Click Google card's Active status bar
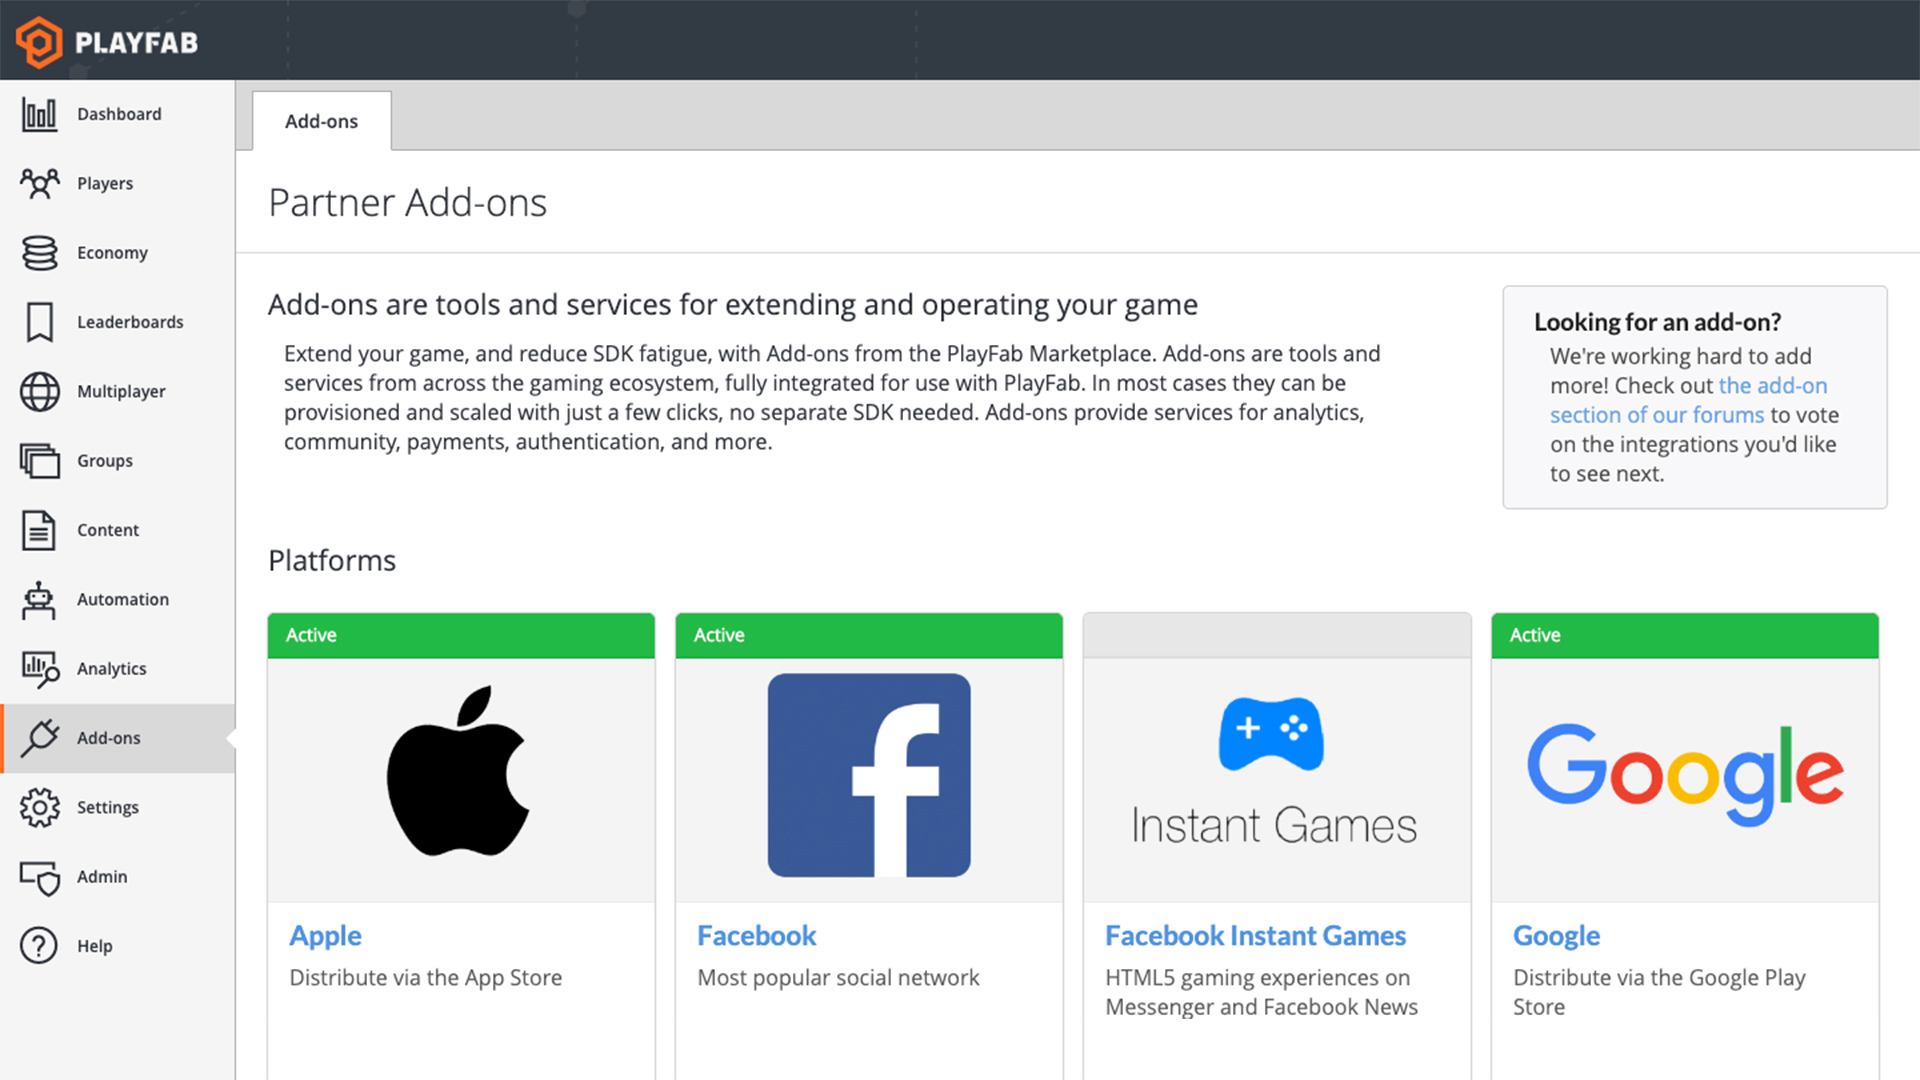The width and height of the screenshot is (1920, 1080). click(1685, 635)
